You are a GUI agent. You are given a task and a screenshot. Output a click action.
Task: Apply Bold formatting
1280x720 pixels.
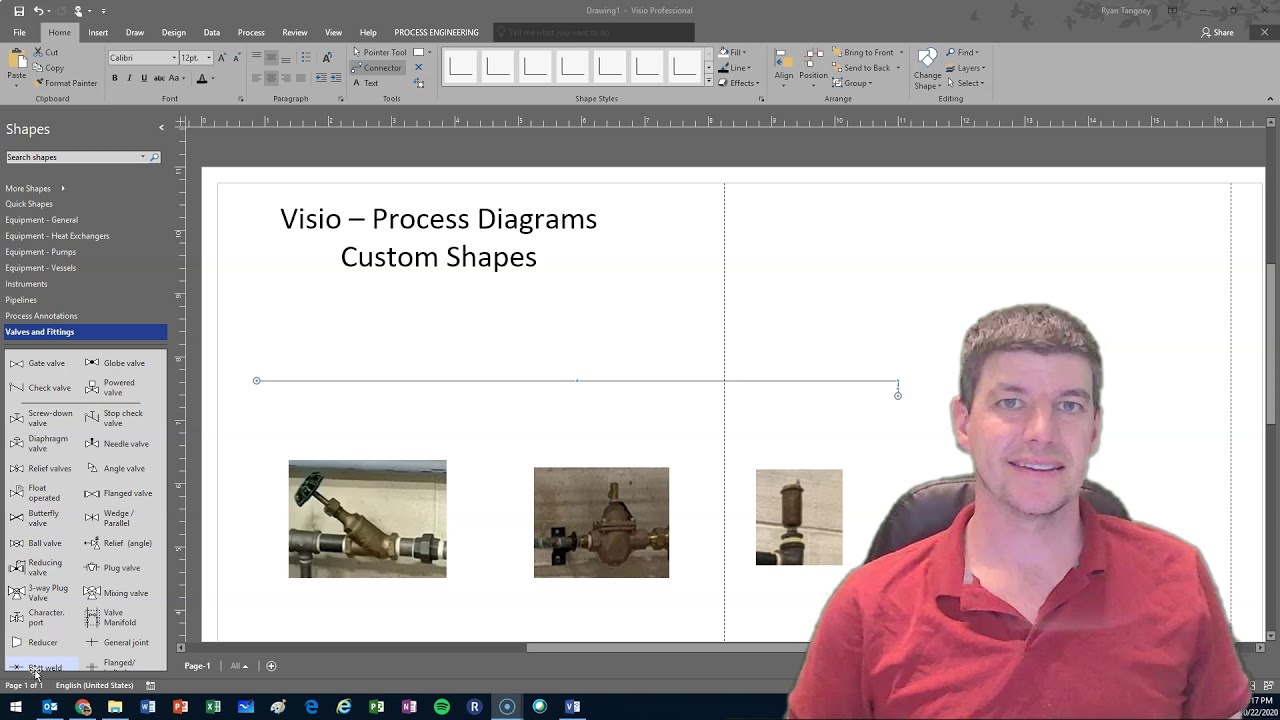[114, 78]
